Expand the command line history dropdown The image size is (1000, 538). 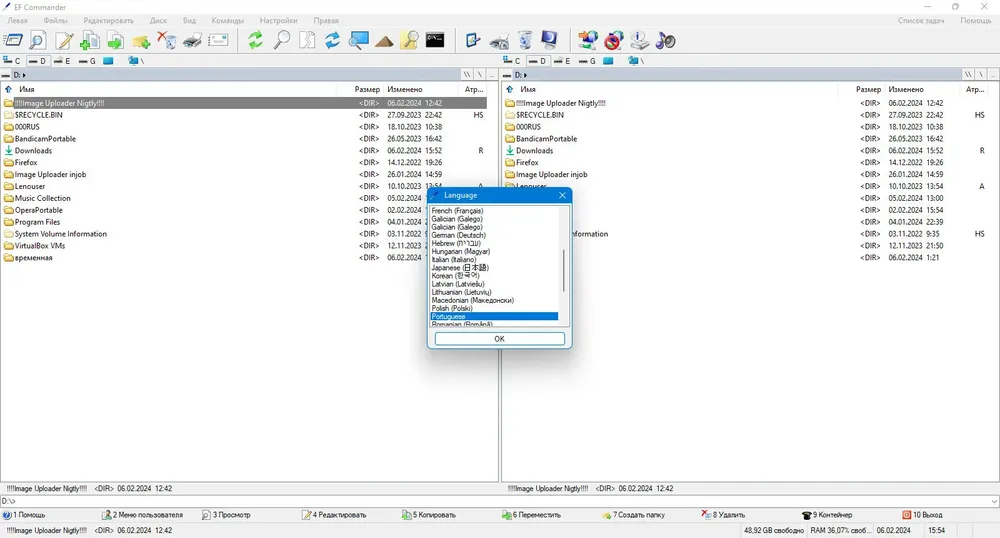pyautogui.click(x=994, y=501)
